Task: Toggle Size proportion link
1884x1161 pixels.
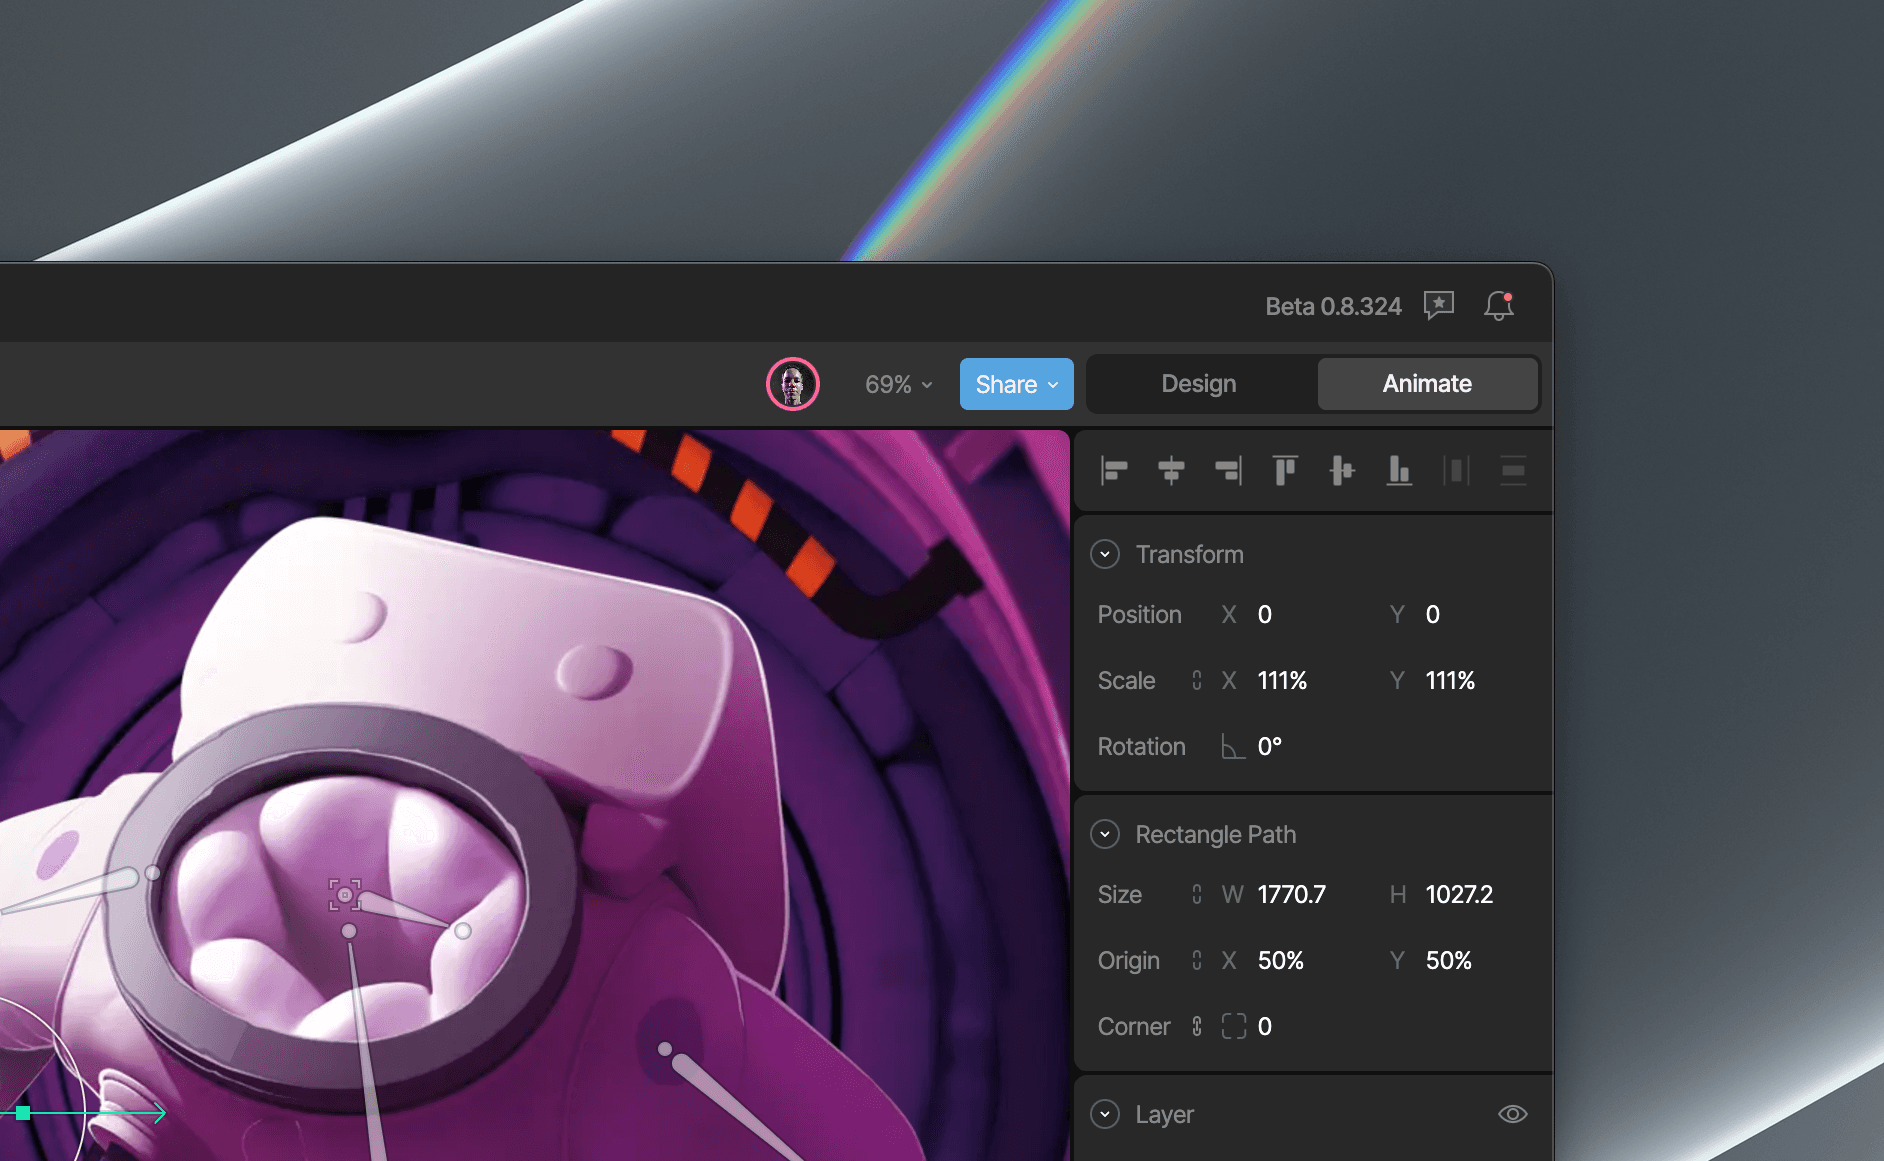Action: click(1197, 894)
